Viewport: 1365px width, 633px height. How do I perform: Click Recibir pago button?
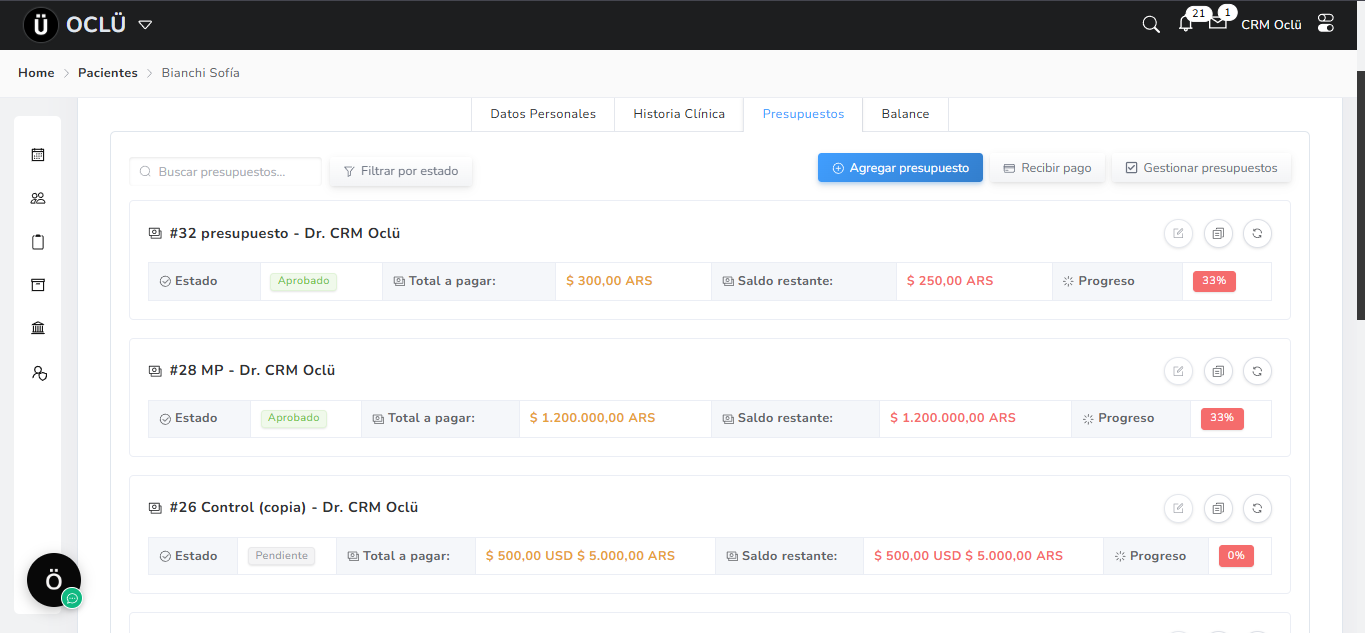[x=1047, y=168]
